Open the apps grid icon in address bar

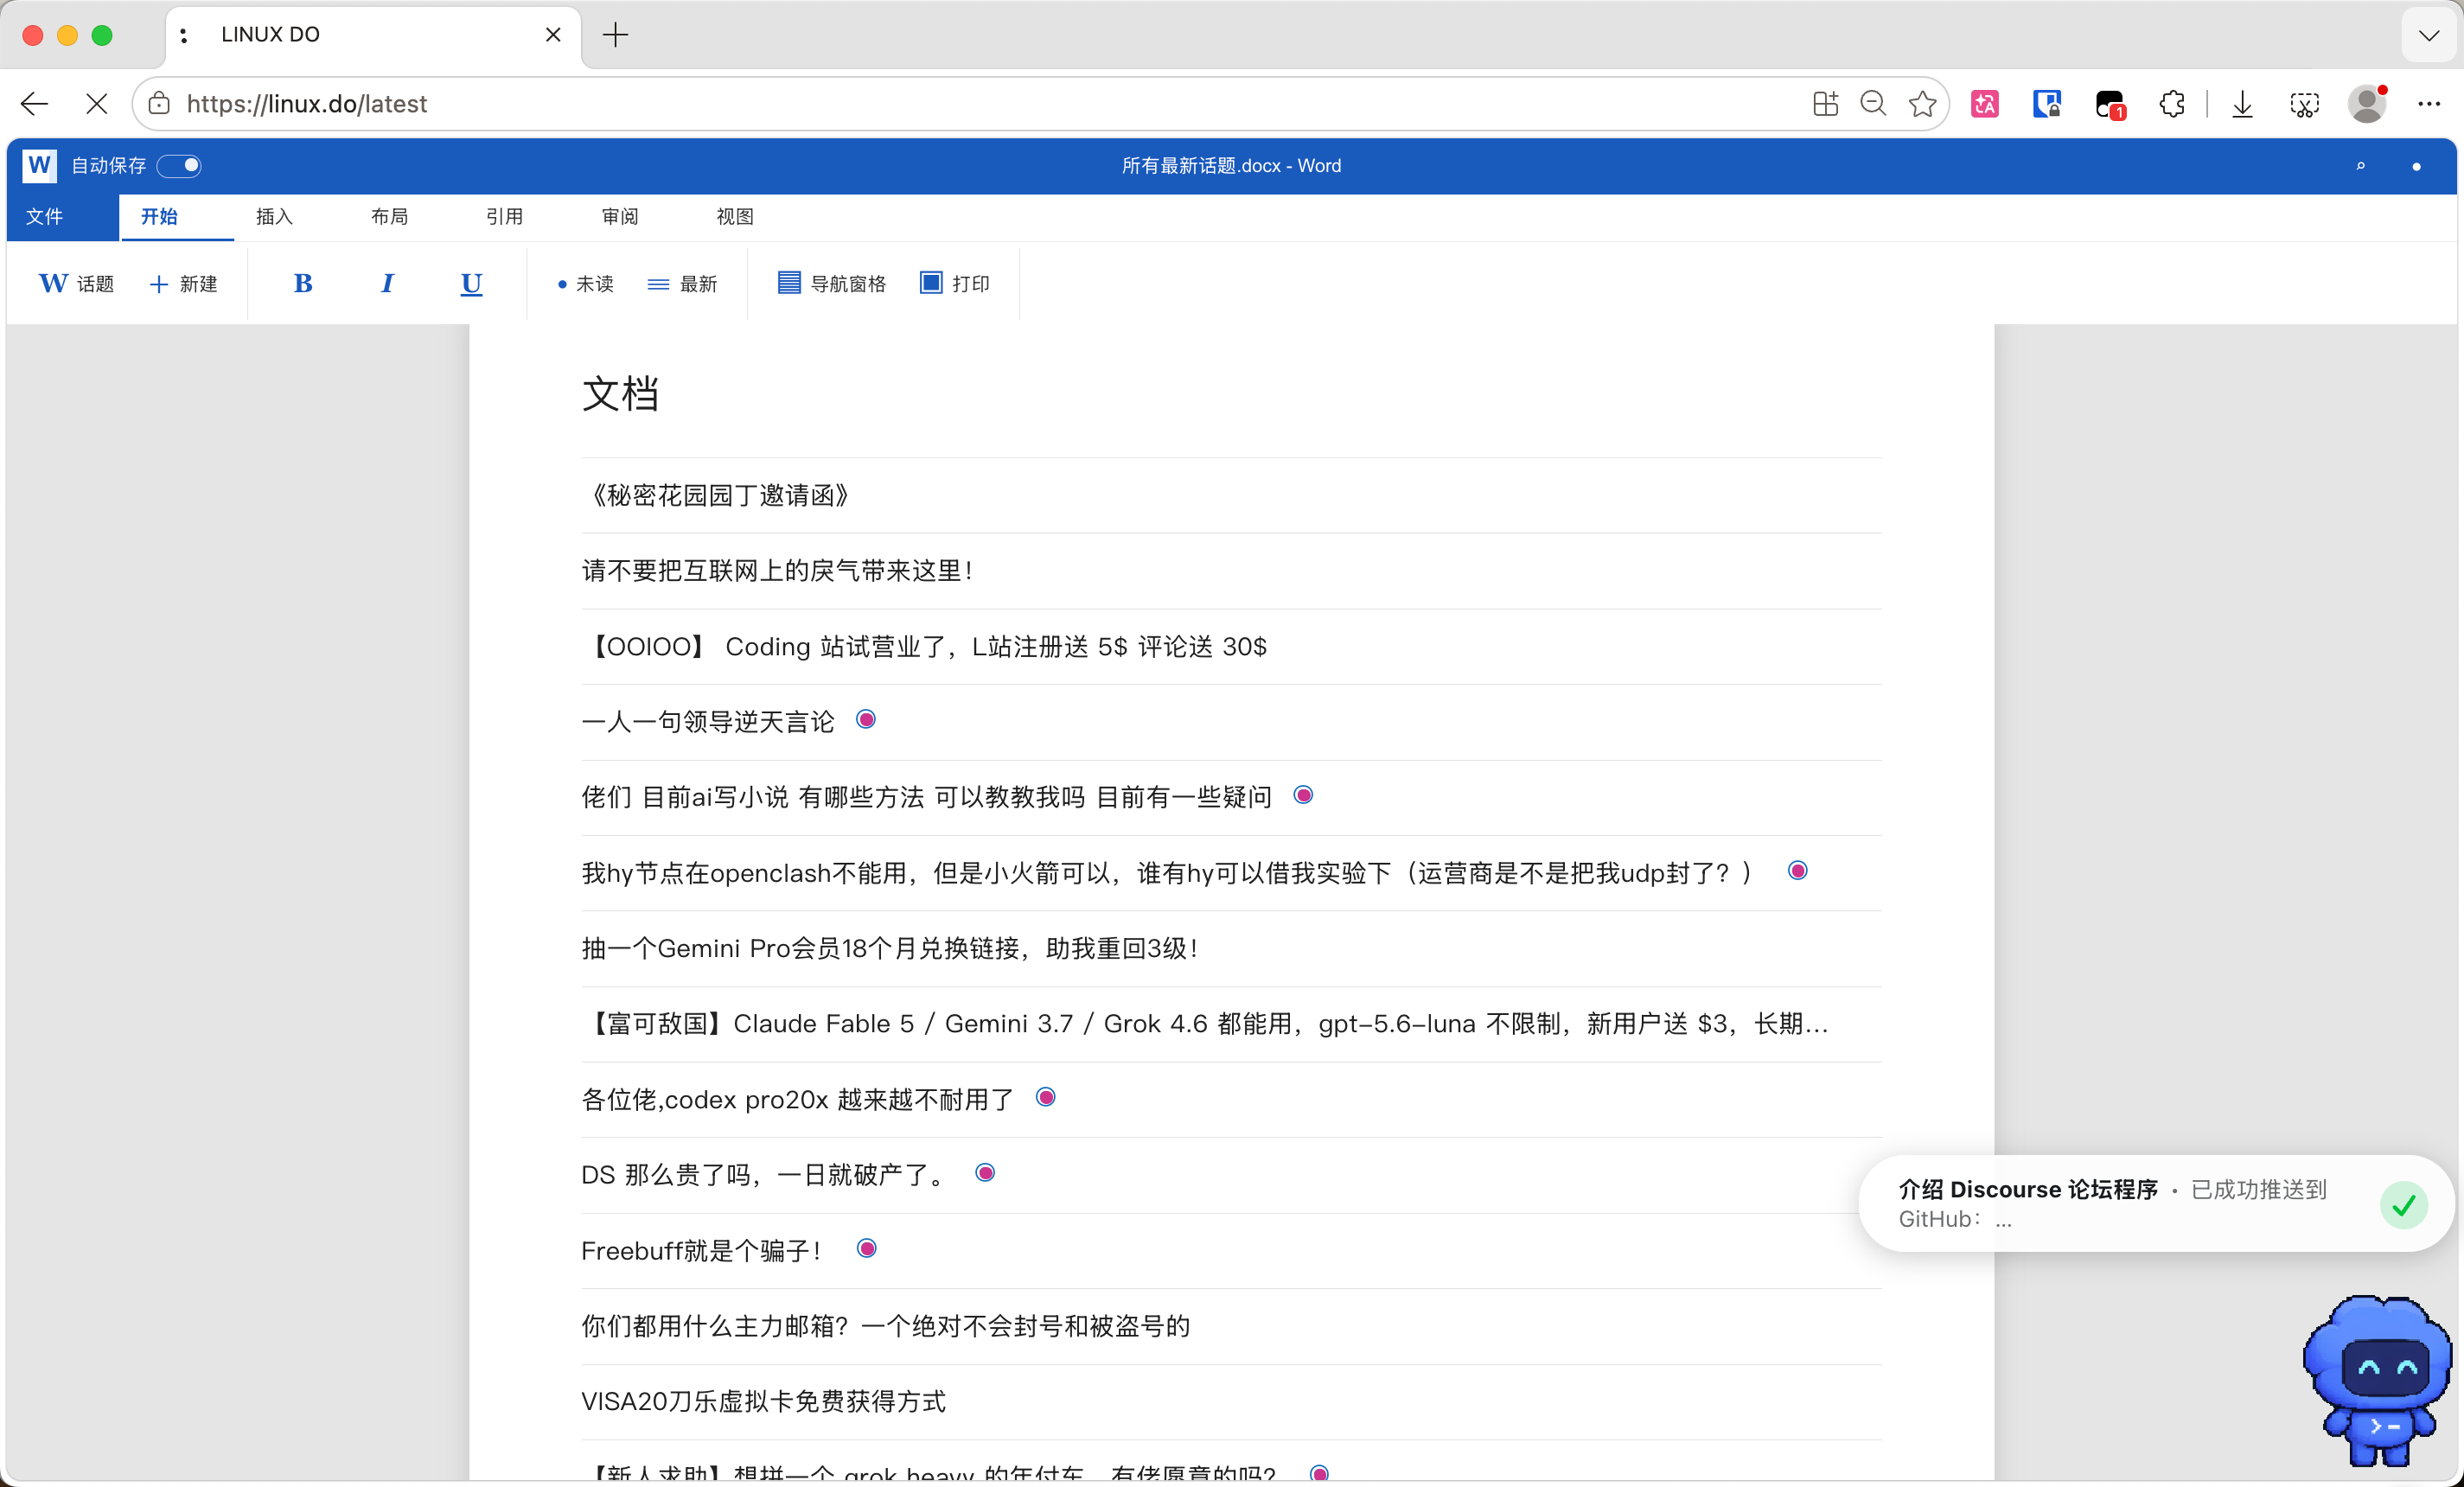[x=1825, y=104]
